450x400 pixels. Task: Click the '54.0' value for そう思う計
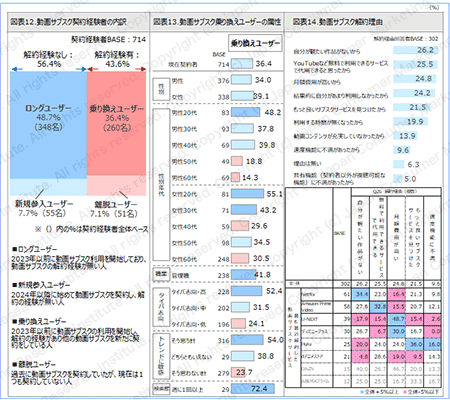275,340
